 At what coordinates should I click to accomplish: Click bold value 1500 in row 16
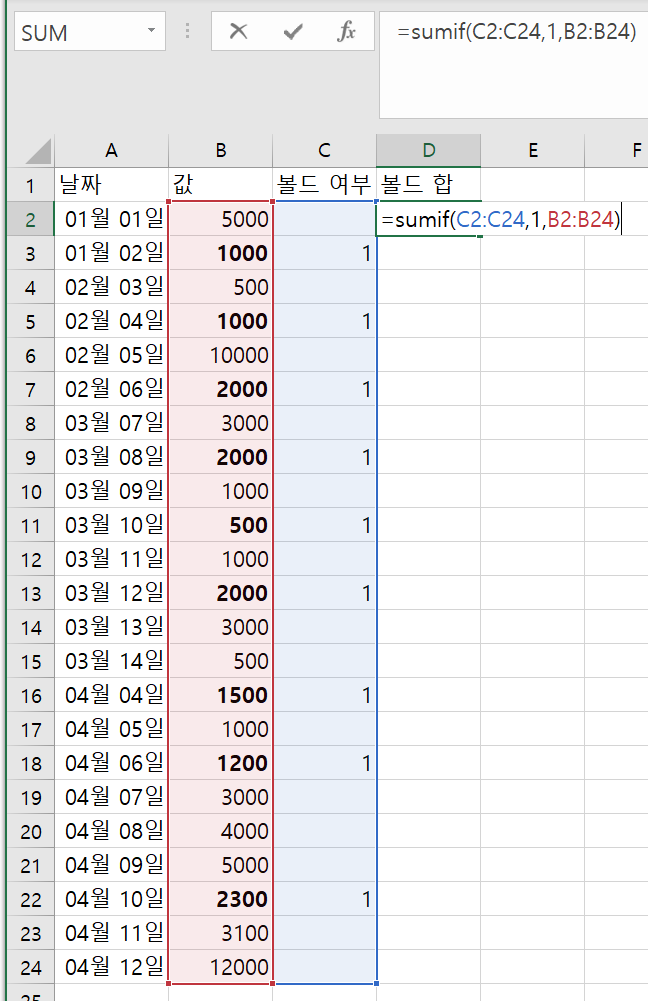tap(220, 695)
